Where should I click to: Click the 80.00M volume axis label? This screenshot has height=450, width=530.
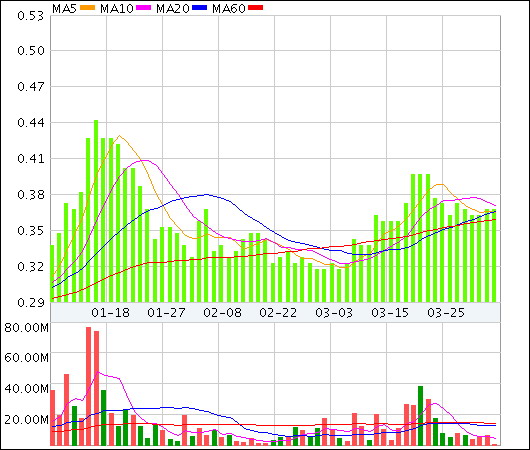(26, 328)
